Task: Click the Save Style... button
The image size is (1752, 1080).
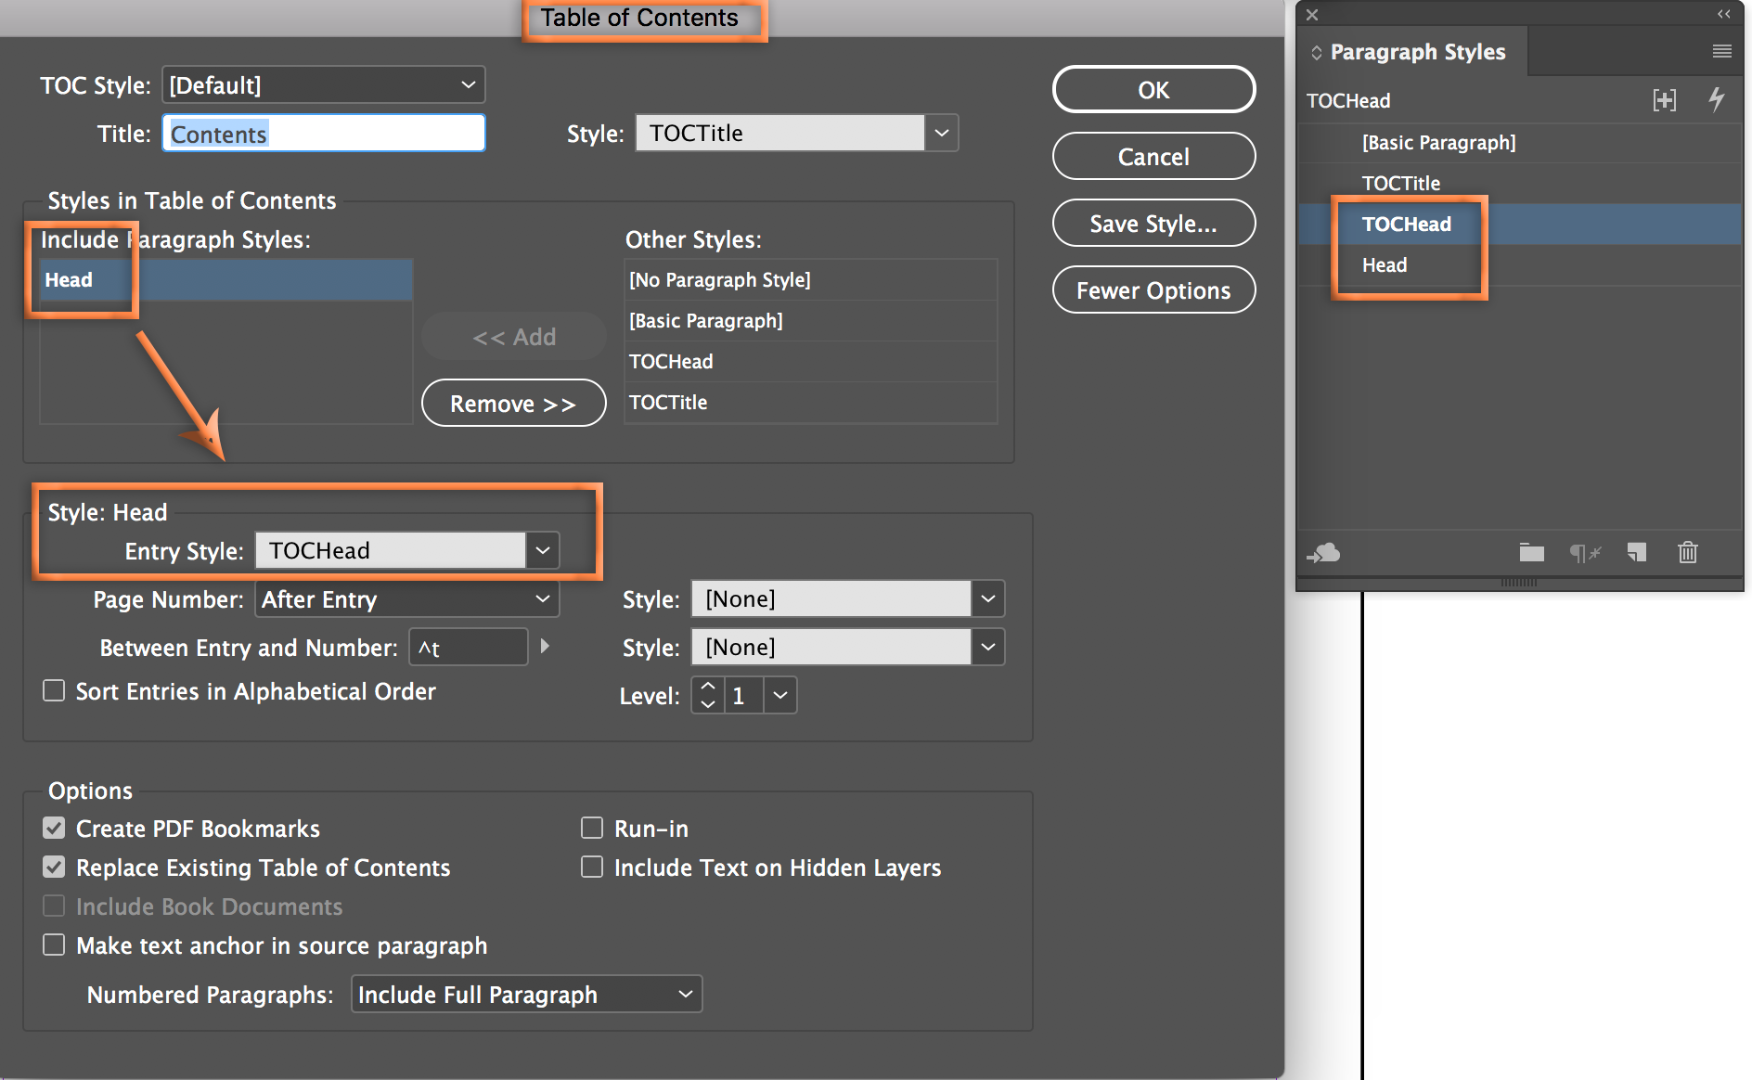Action: (1153, 223)
